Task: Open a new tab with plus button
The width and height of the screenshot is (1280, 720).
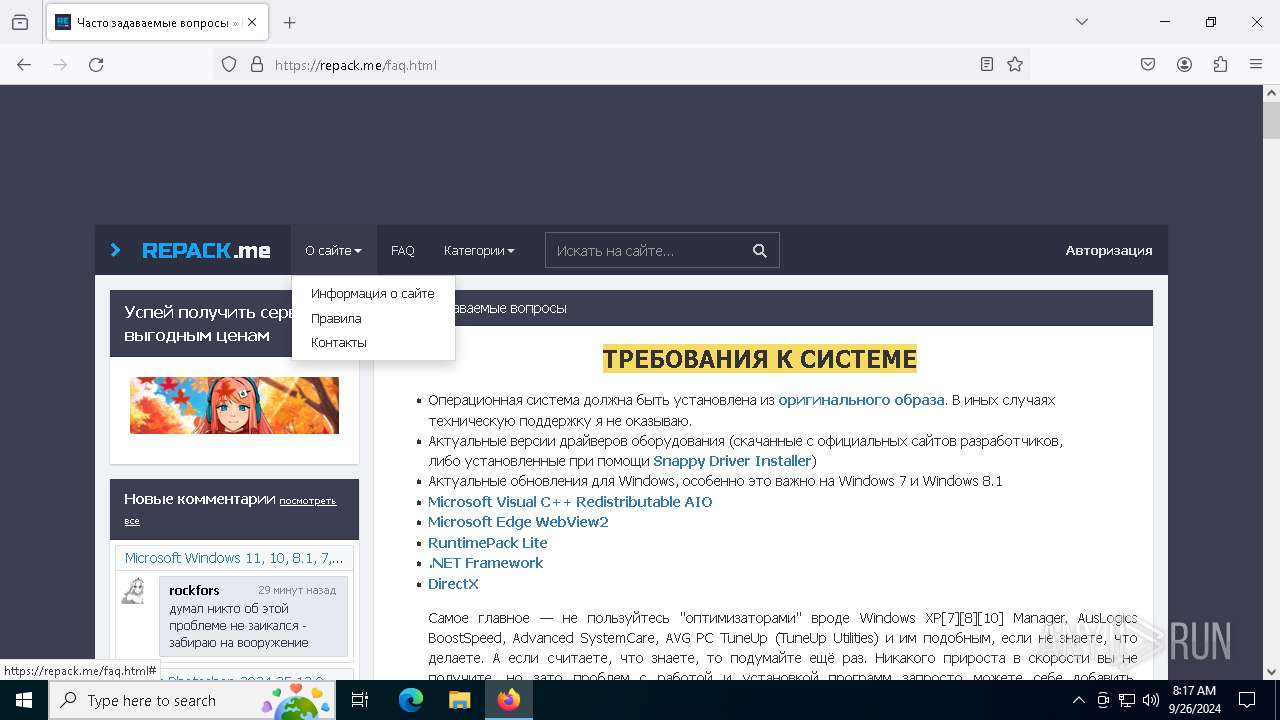Action: 289,22
